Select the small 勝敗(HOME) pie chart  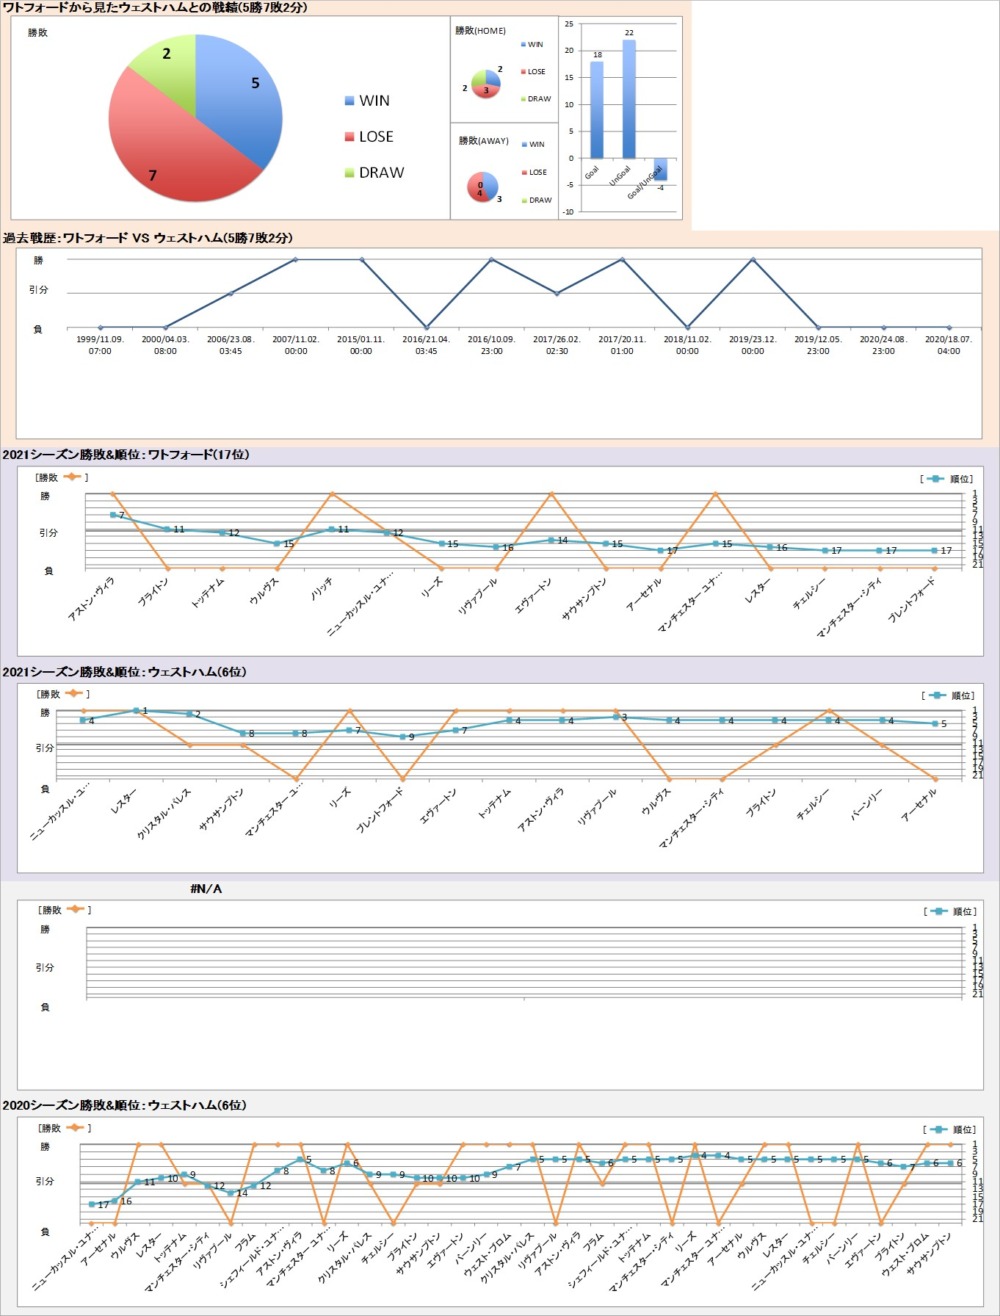485,83
